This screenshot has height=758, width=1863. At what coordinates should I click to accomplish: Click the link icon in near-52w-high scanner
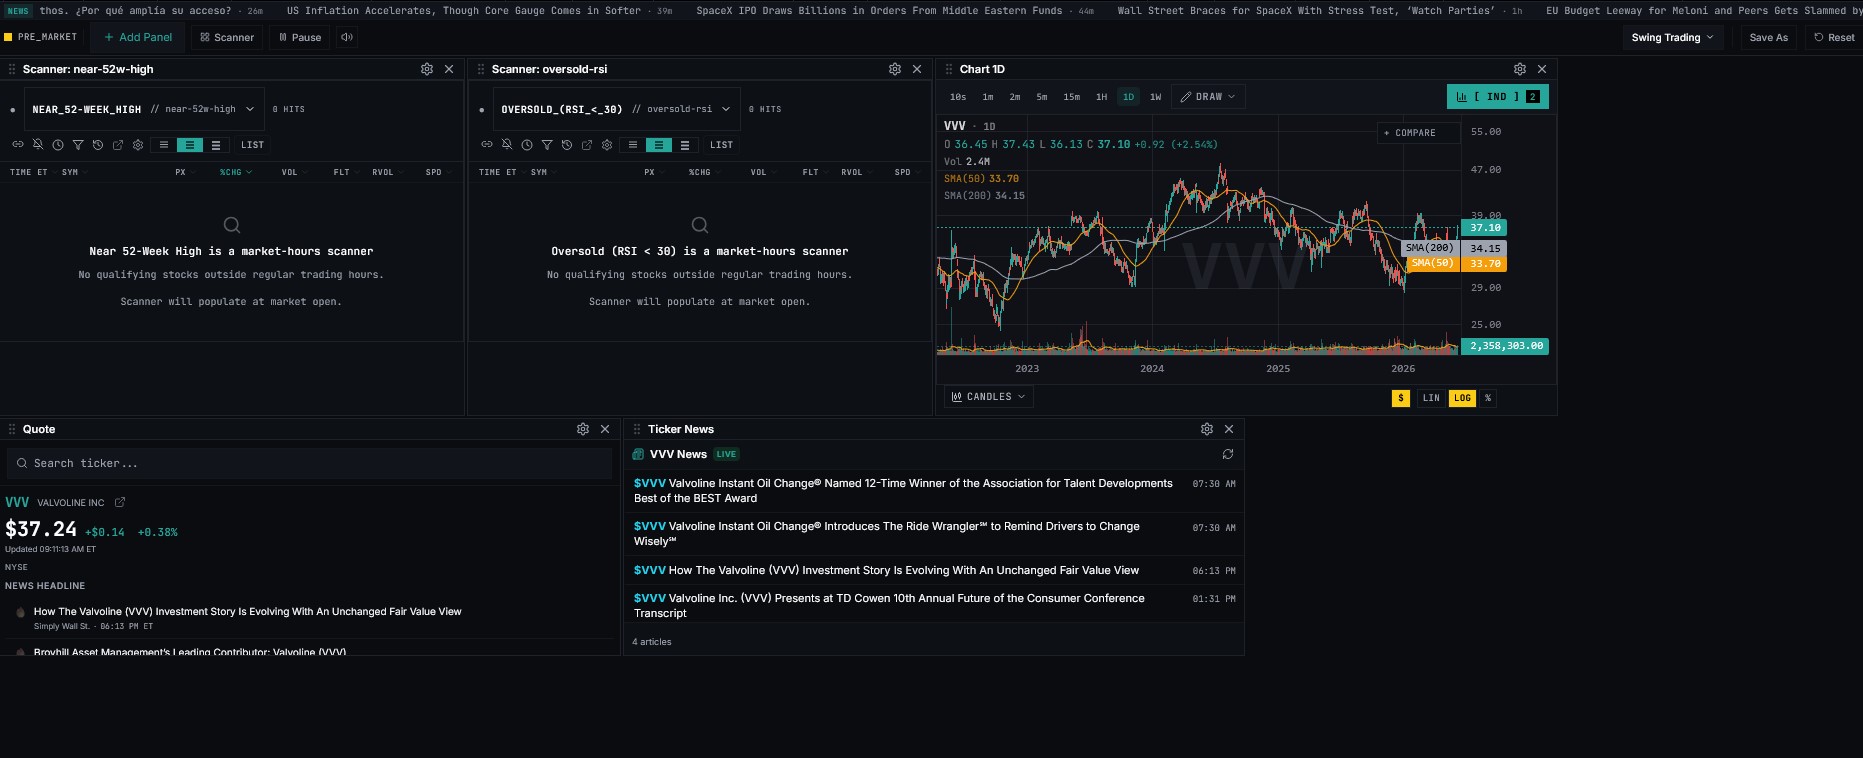18,145
